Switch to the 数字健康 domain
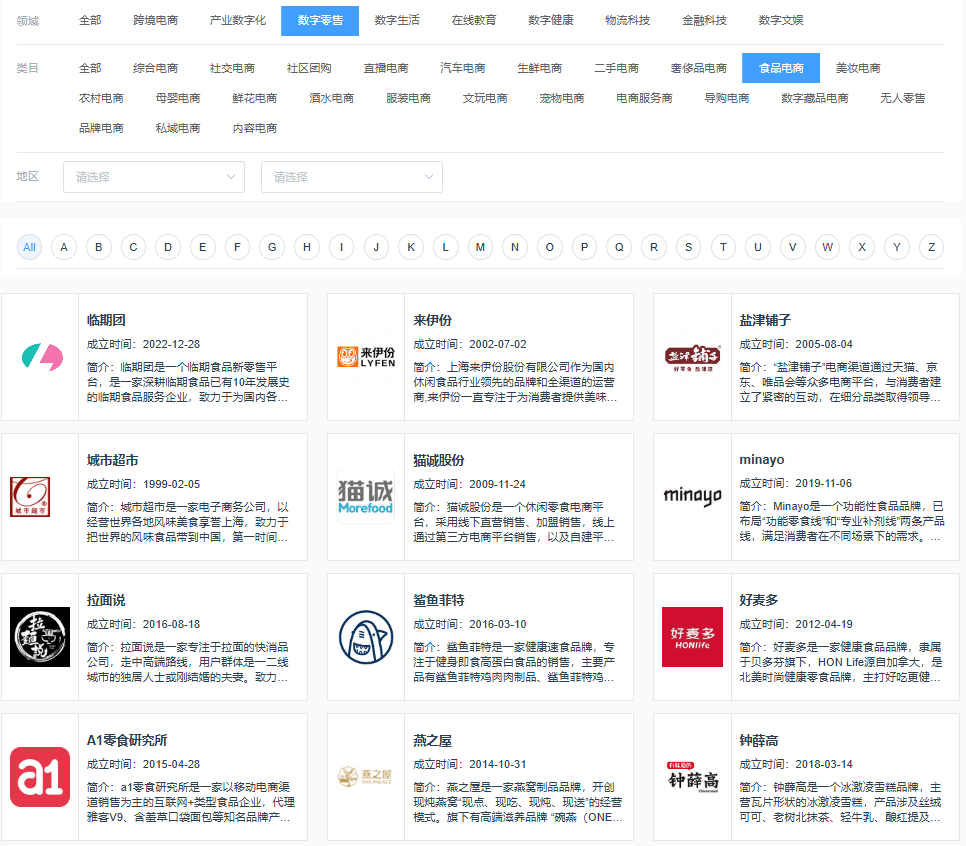Viewport: 966px width, 846px height. pos(551,20)
